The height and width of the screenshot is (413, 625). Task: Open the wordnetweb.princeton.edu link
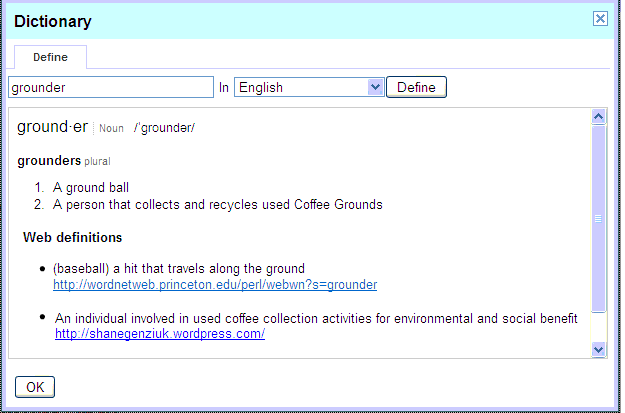(x=215, y=285)
